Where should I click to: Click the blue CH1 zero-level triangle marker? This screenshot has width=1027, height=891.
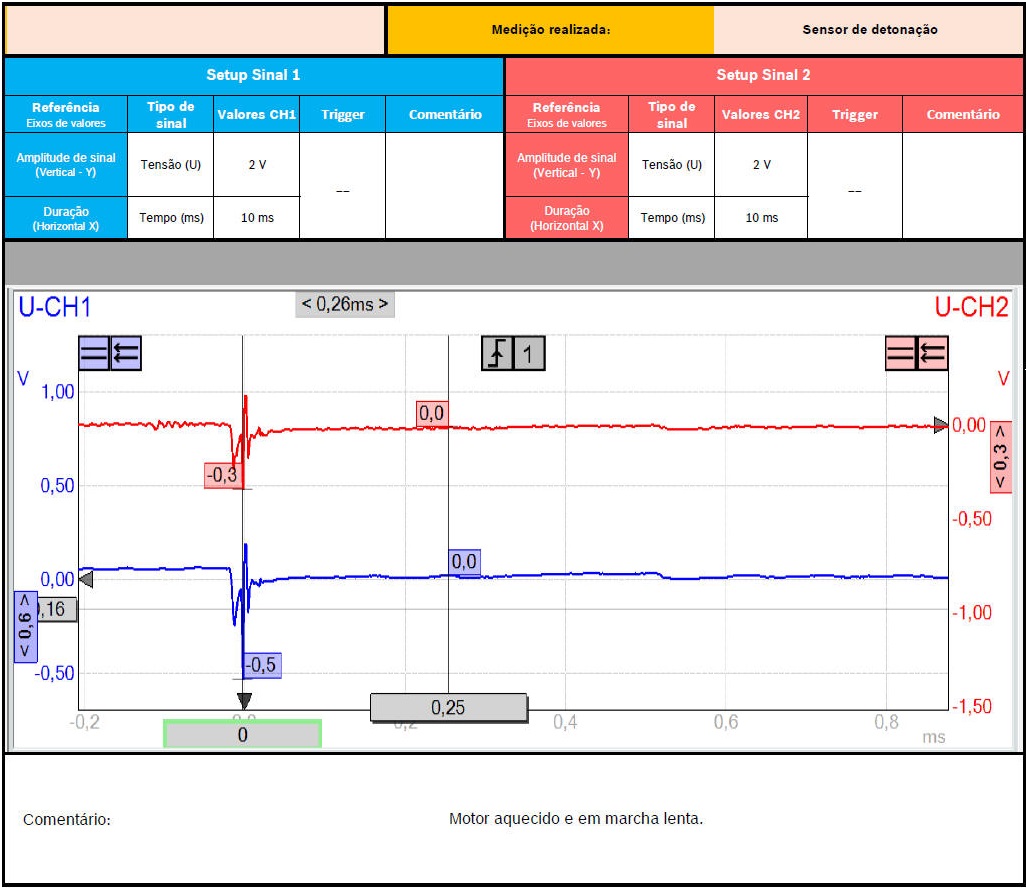coord(85,580)
